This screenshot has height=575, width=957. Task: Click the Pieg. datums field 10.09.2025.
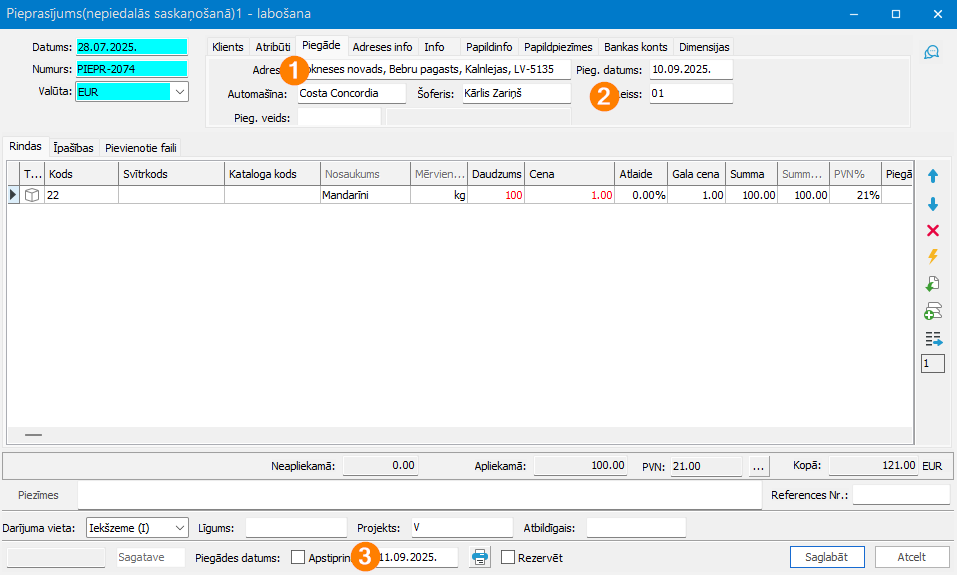(691, 70)
